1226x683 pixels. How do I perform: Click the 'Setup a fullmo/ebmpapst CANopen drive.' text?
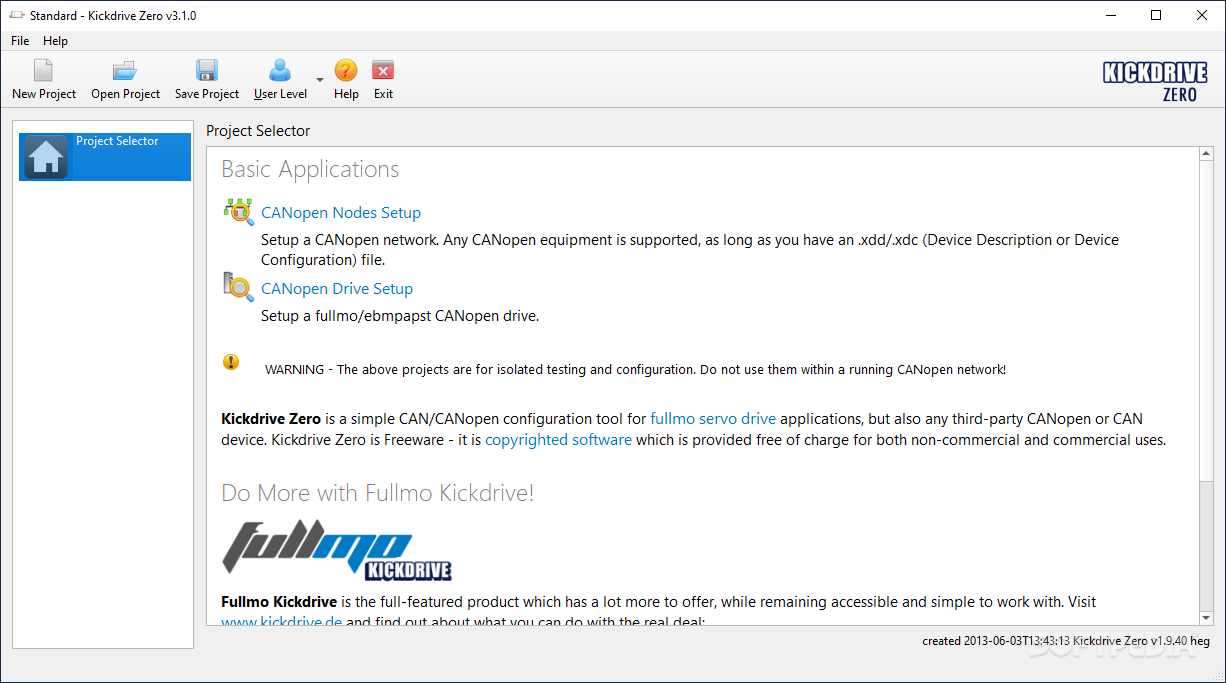click(x=400, y=316)
